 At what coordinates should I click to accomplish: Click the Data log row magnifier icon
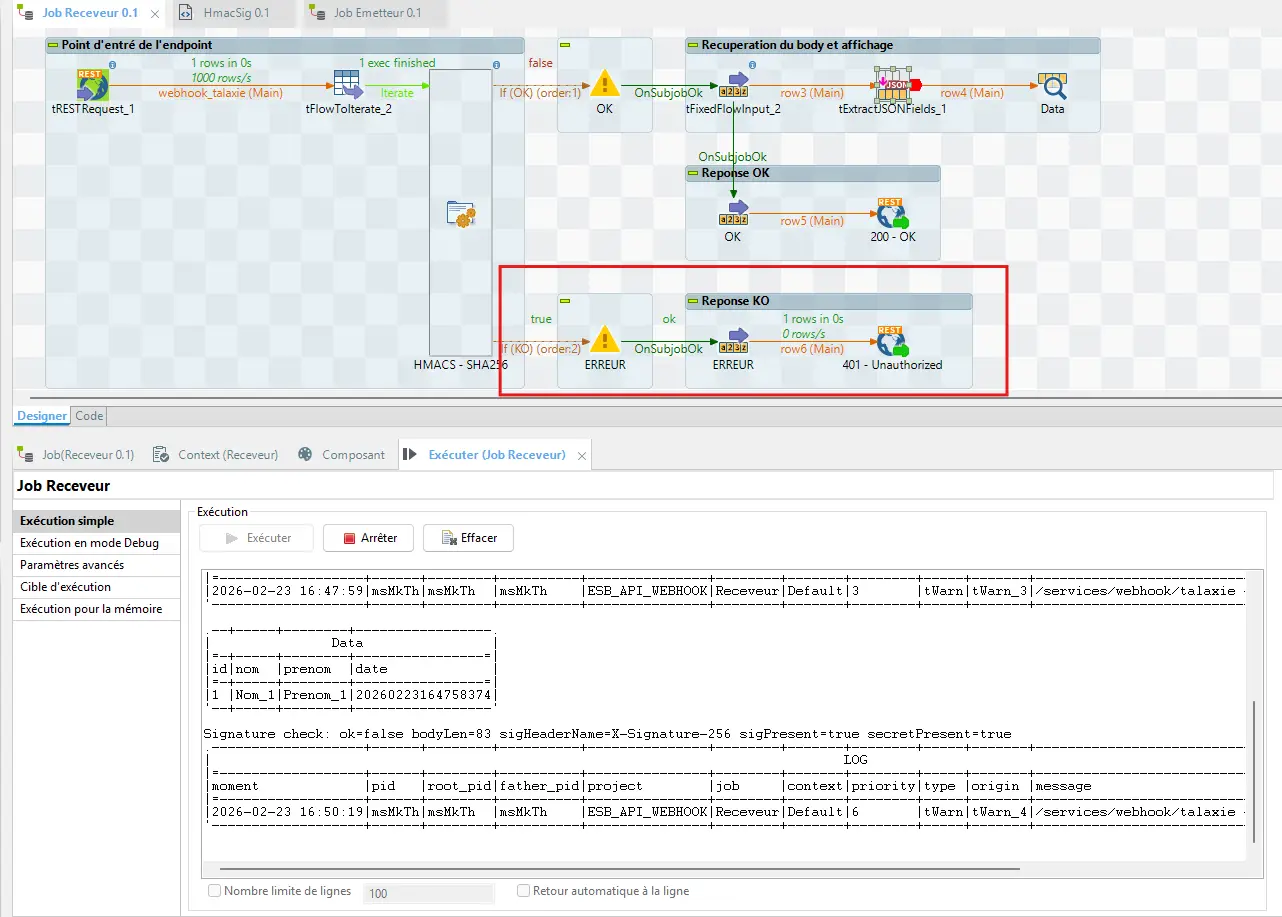coord(1052,85)
